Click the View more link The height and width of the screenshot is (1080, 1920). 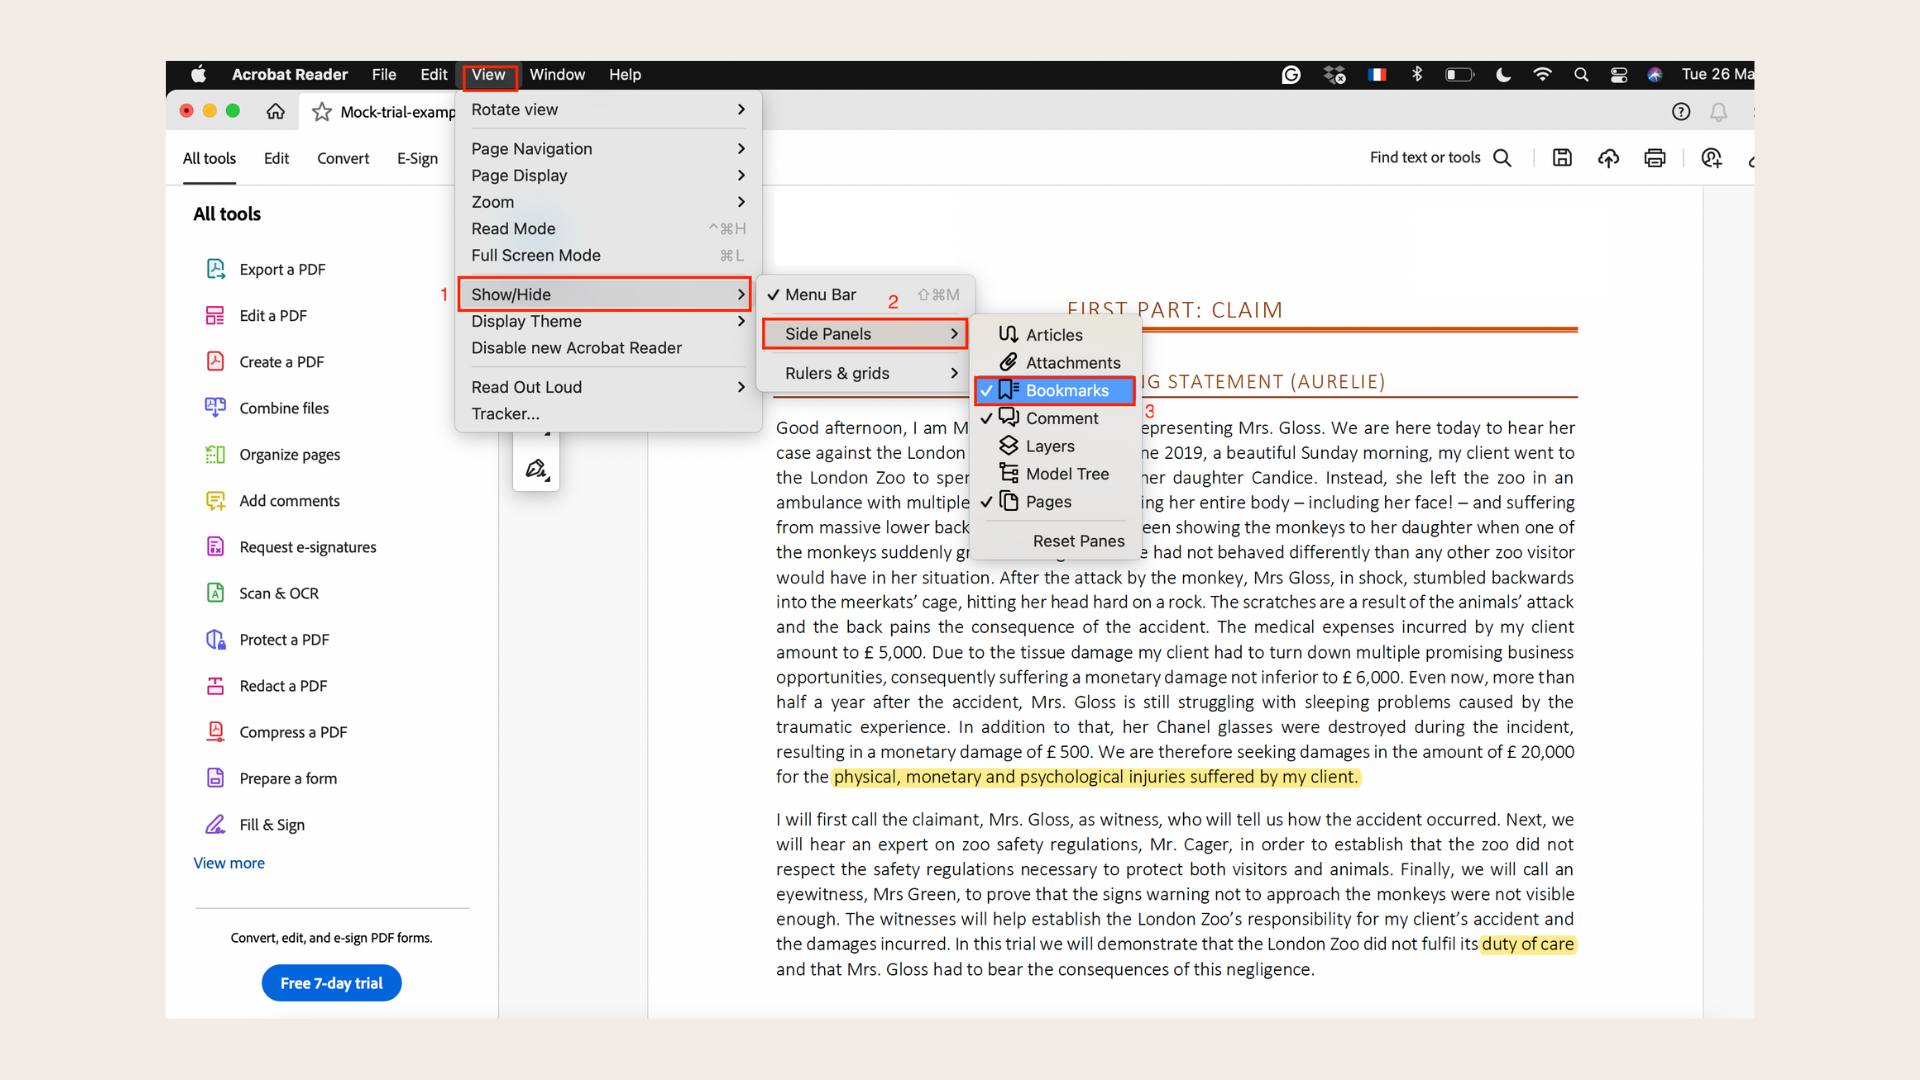click(x=229, y=862)
